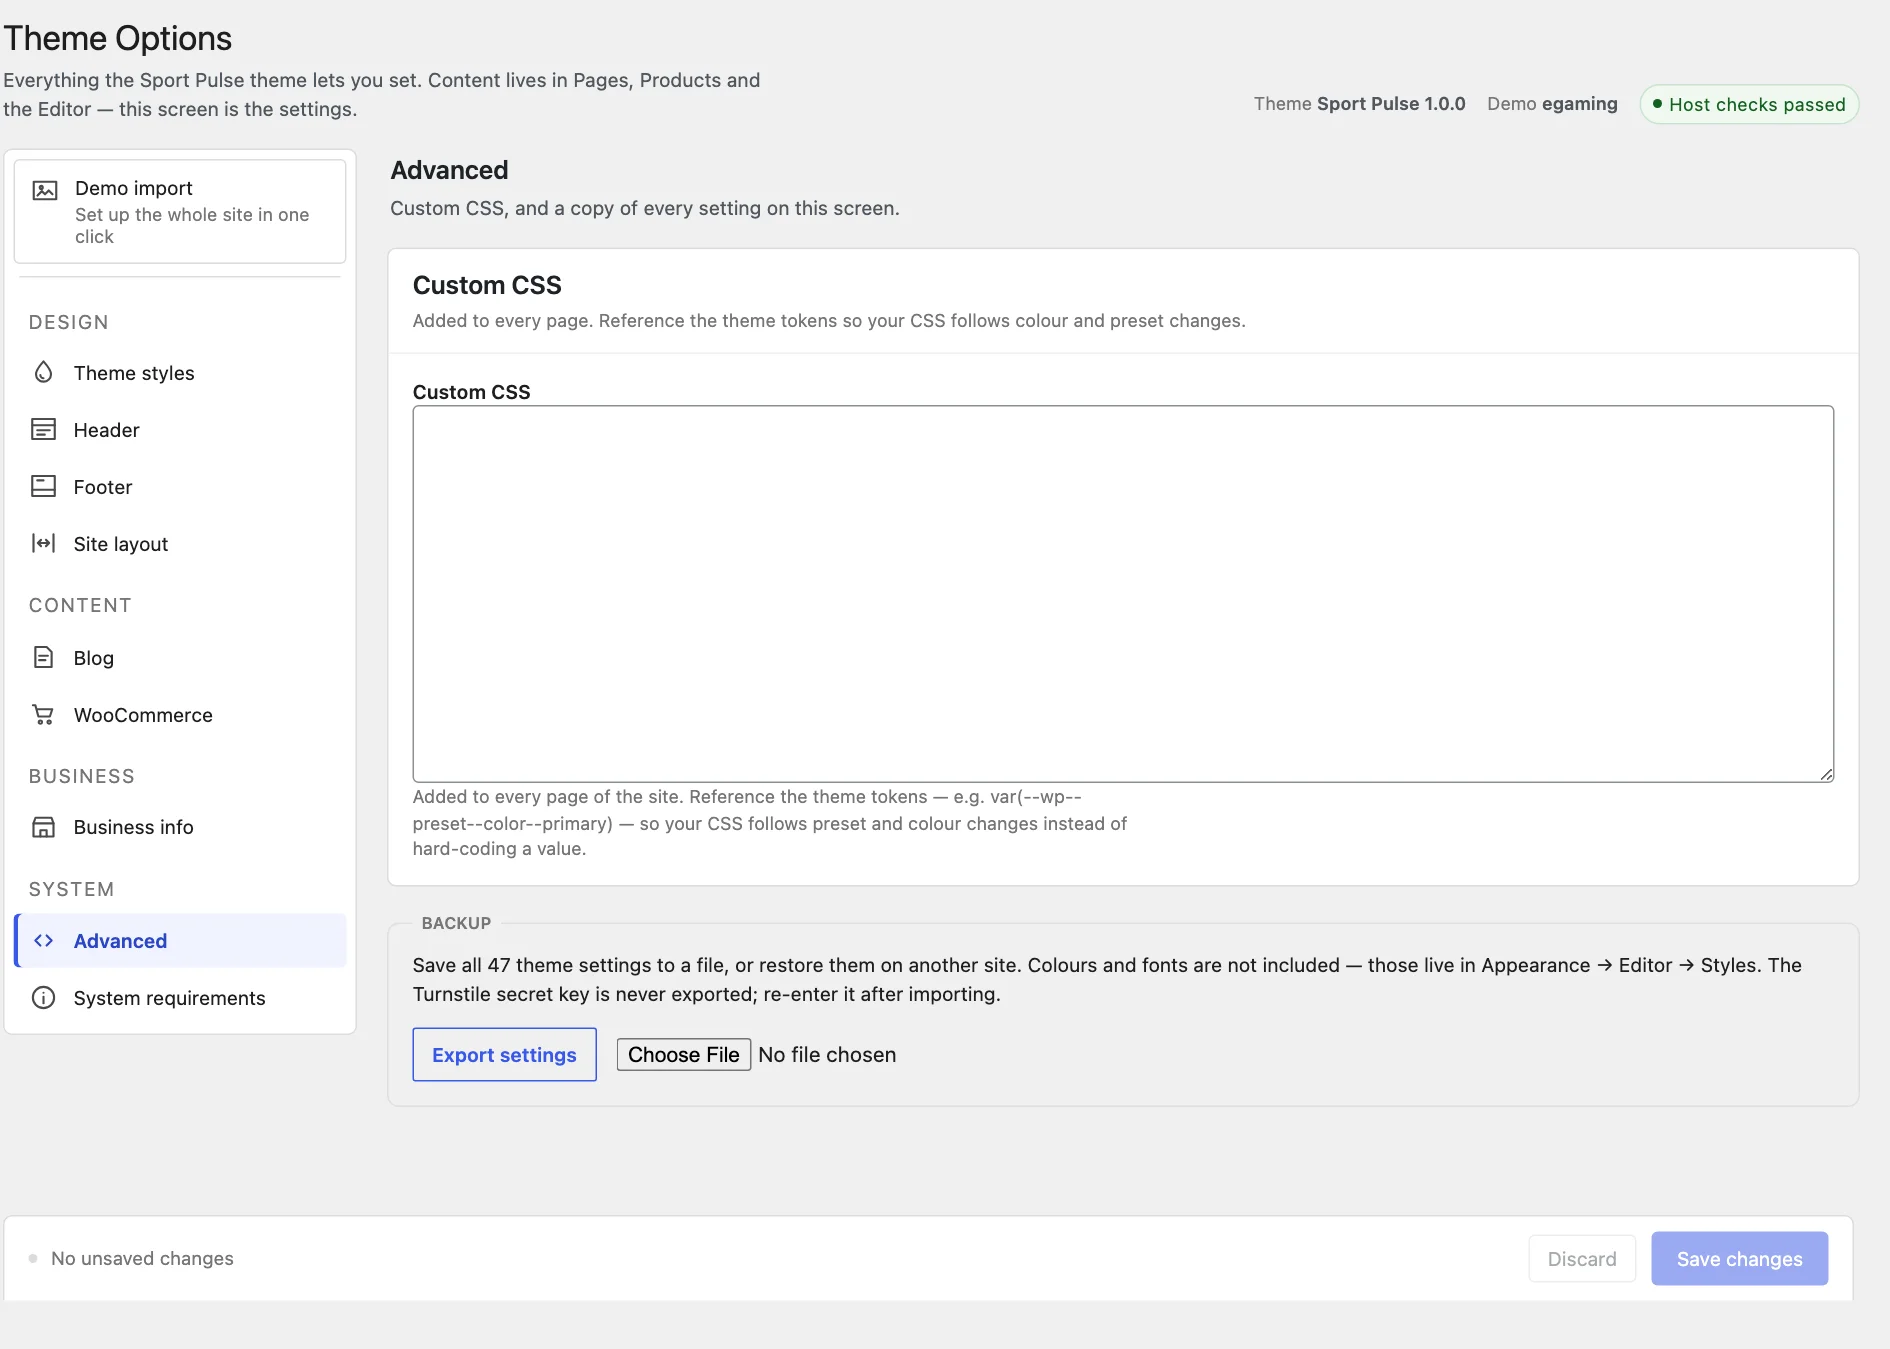1890x1349 pixels.
Task: Click the green status dot in Host checks badge
Action: click(x=1657, y=104)
